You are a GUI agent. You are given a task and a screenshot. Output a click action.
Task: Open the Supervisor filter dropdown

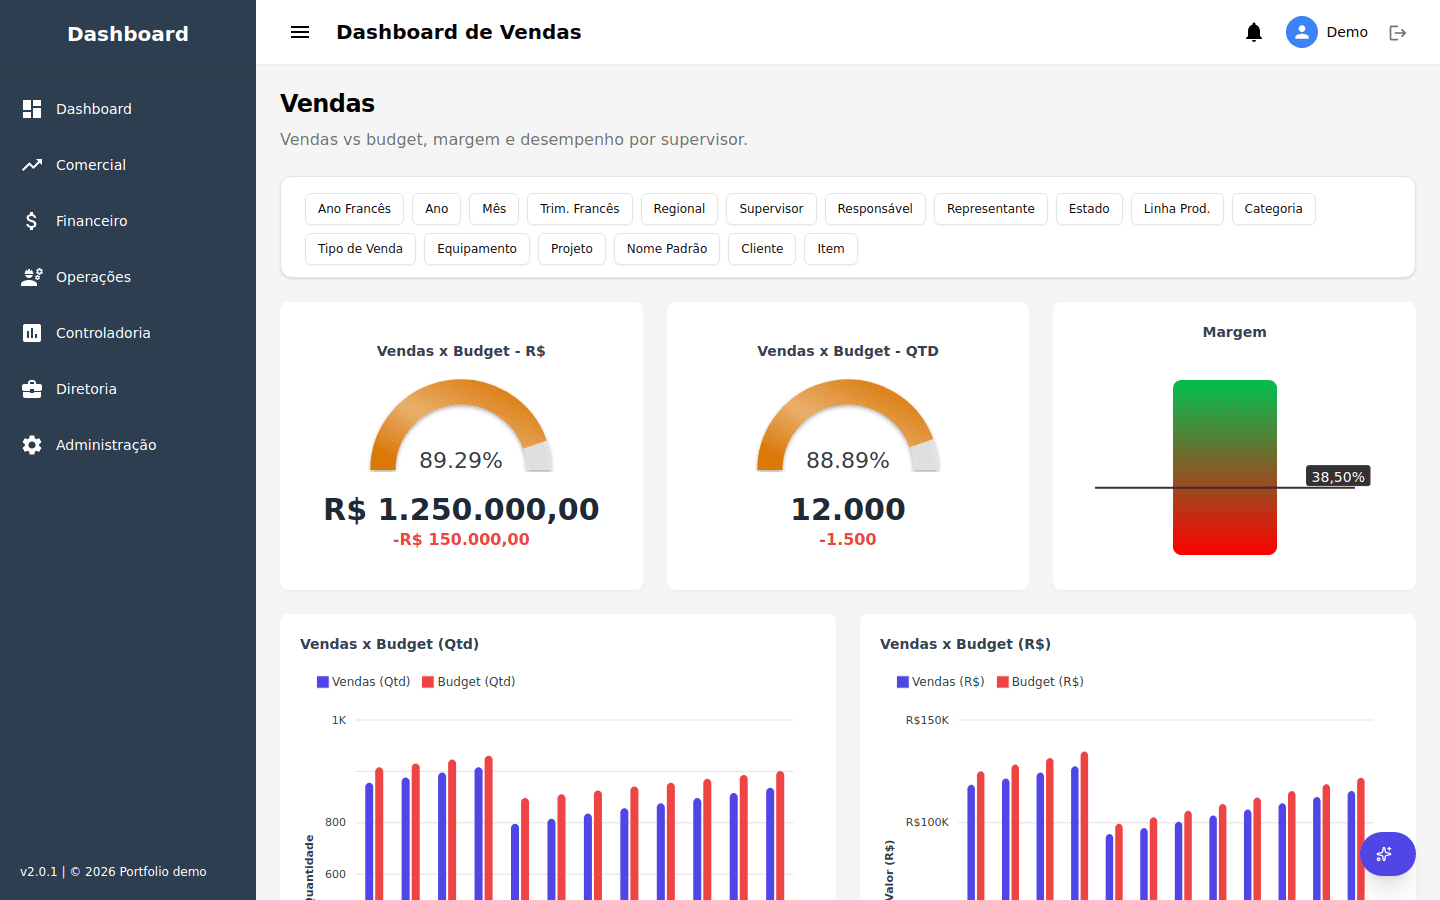click(771, 209)
